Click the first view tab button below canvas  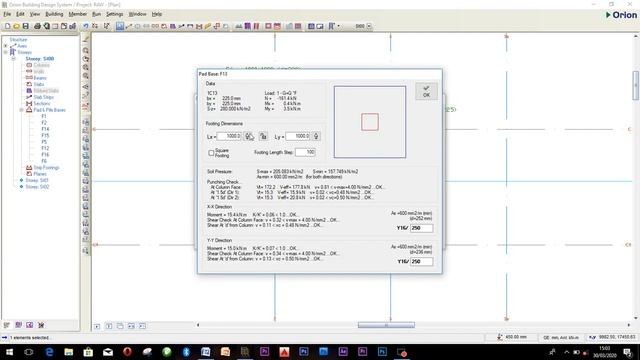click(97, 326)
